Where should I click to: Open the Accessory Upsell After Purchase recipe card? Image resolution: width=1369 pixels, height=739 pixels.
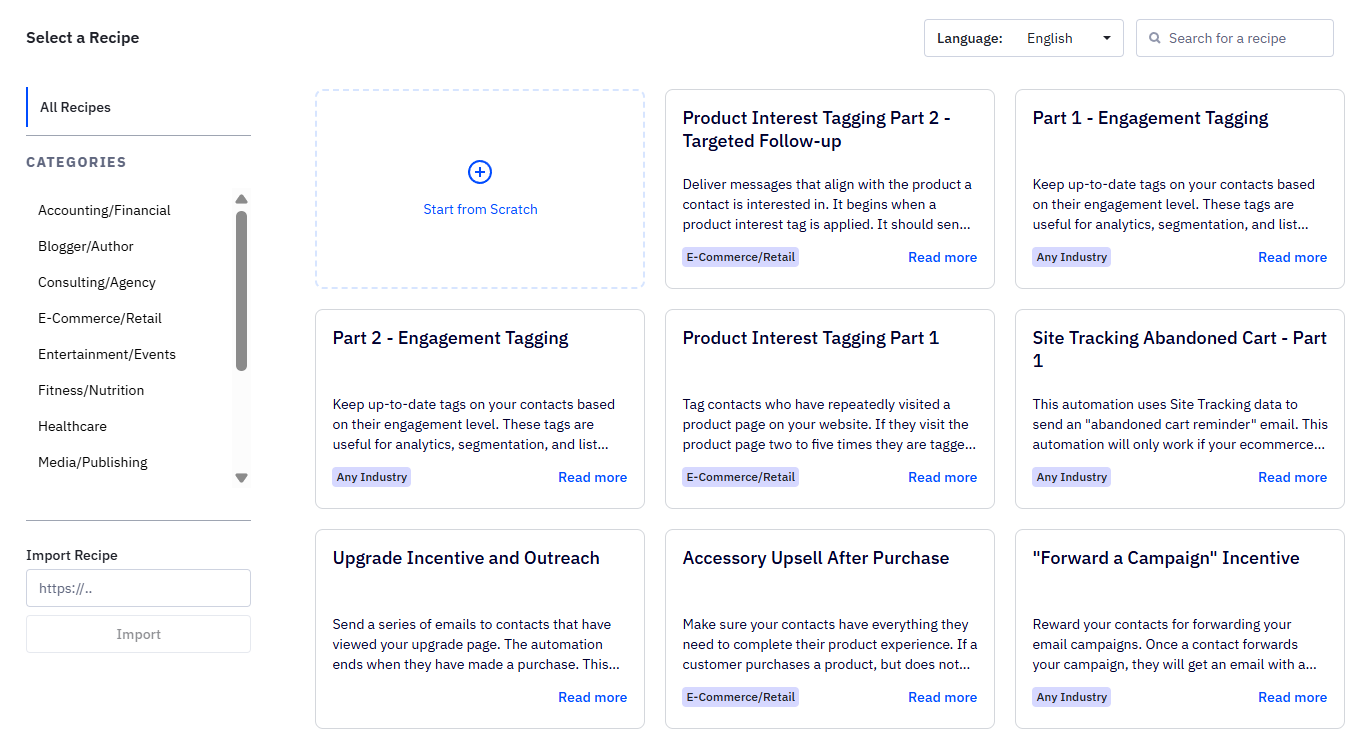coord(815,557)
